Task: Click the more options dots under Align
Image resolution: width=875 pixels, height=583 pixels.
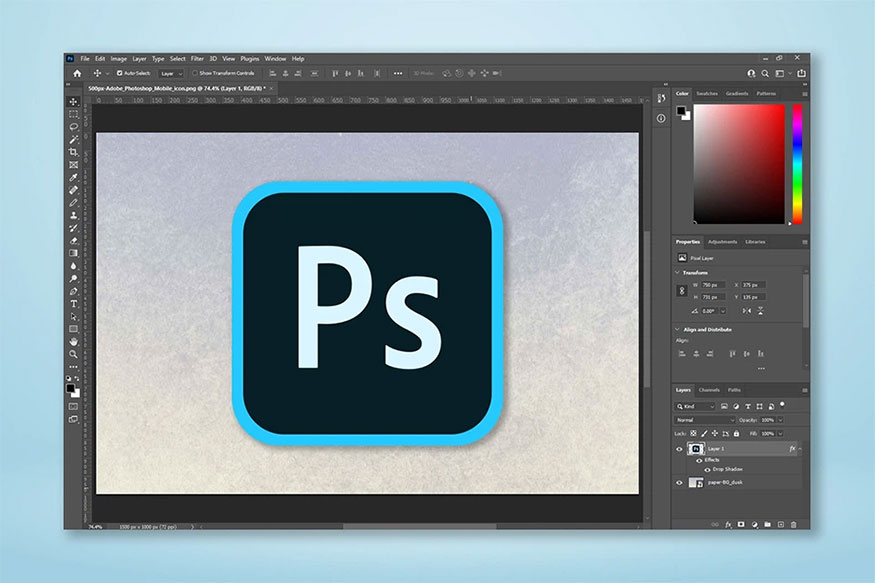Action: point(761,368)
